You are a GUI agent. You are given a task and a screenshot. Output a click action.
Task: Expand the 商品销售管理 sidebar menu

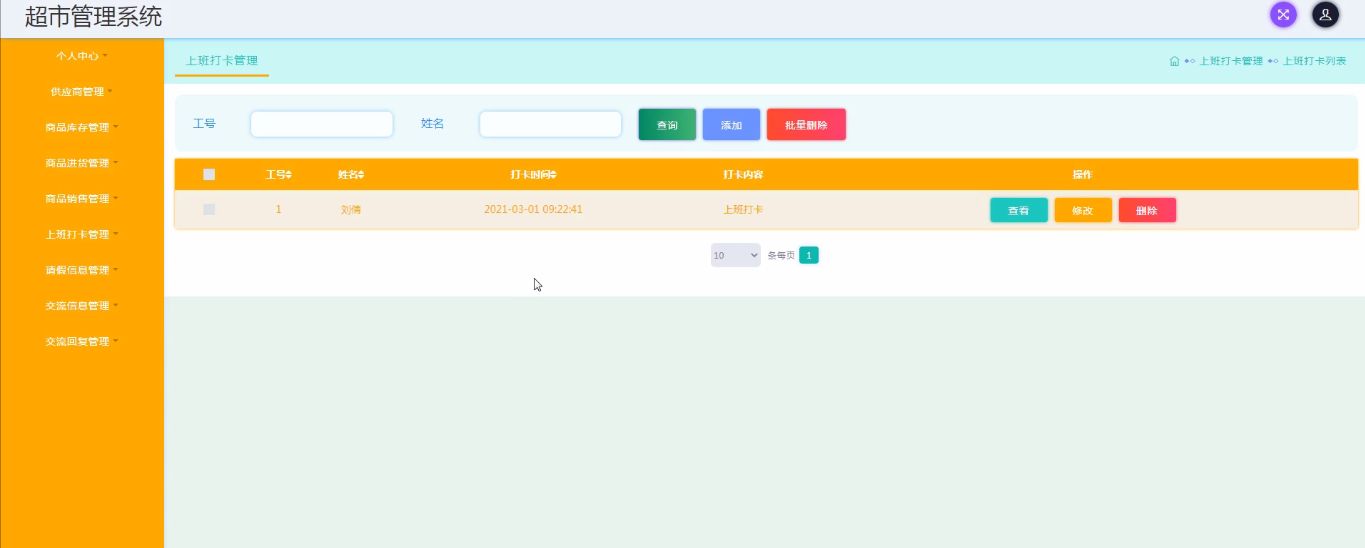click(x=82, y=199)
